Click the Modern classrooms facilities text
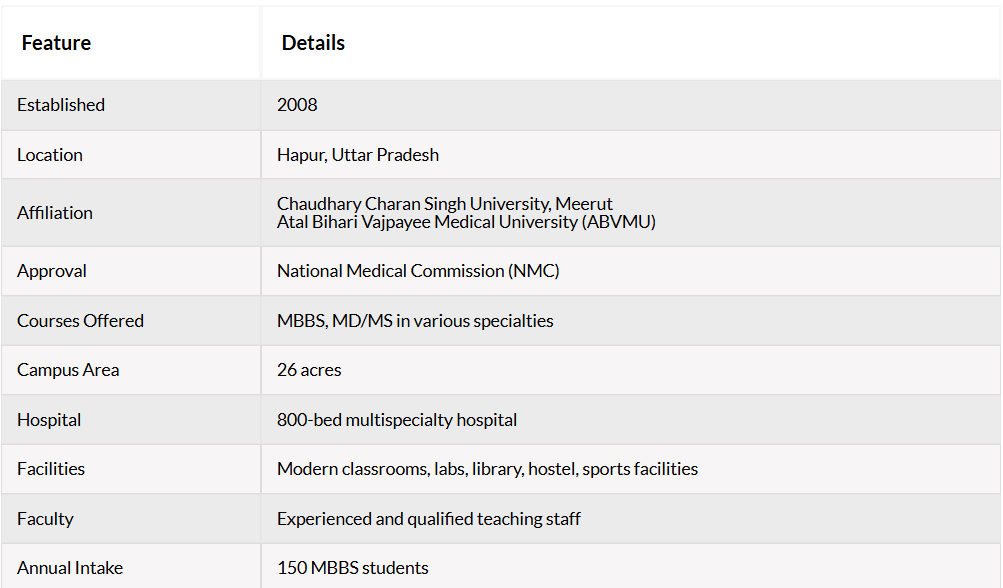The height and width of the screenshot is (588, 1003). point(487,469)
